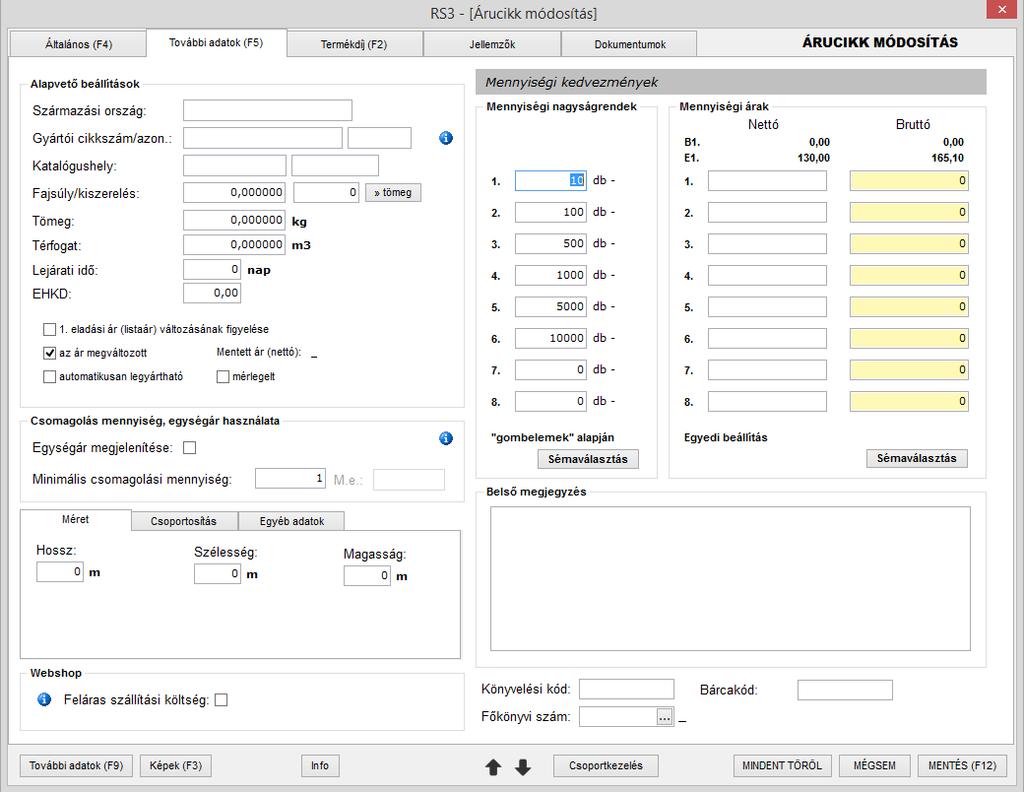Click MÉGSEM button
The width and height of the screenshot is (1024, 792).
point(874,765)
